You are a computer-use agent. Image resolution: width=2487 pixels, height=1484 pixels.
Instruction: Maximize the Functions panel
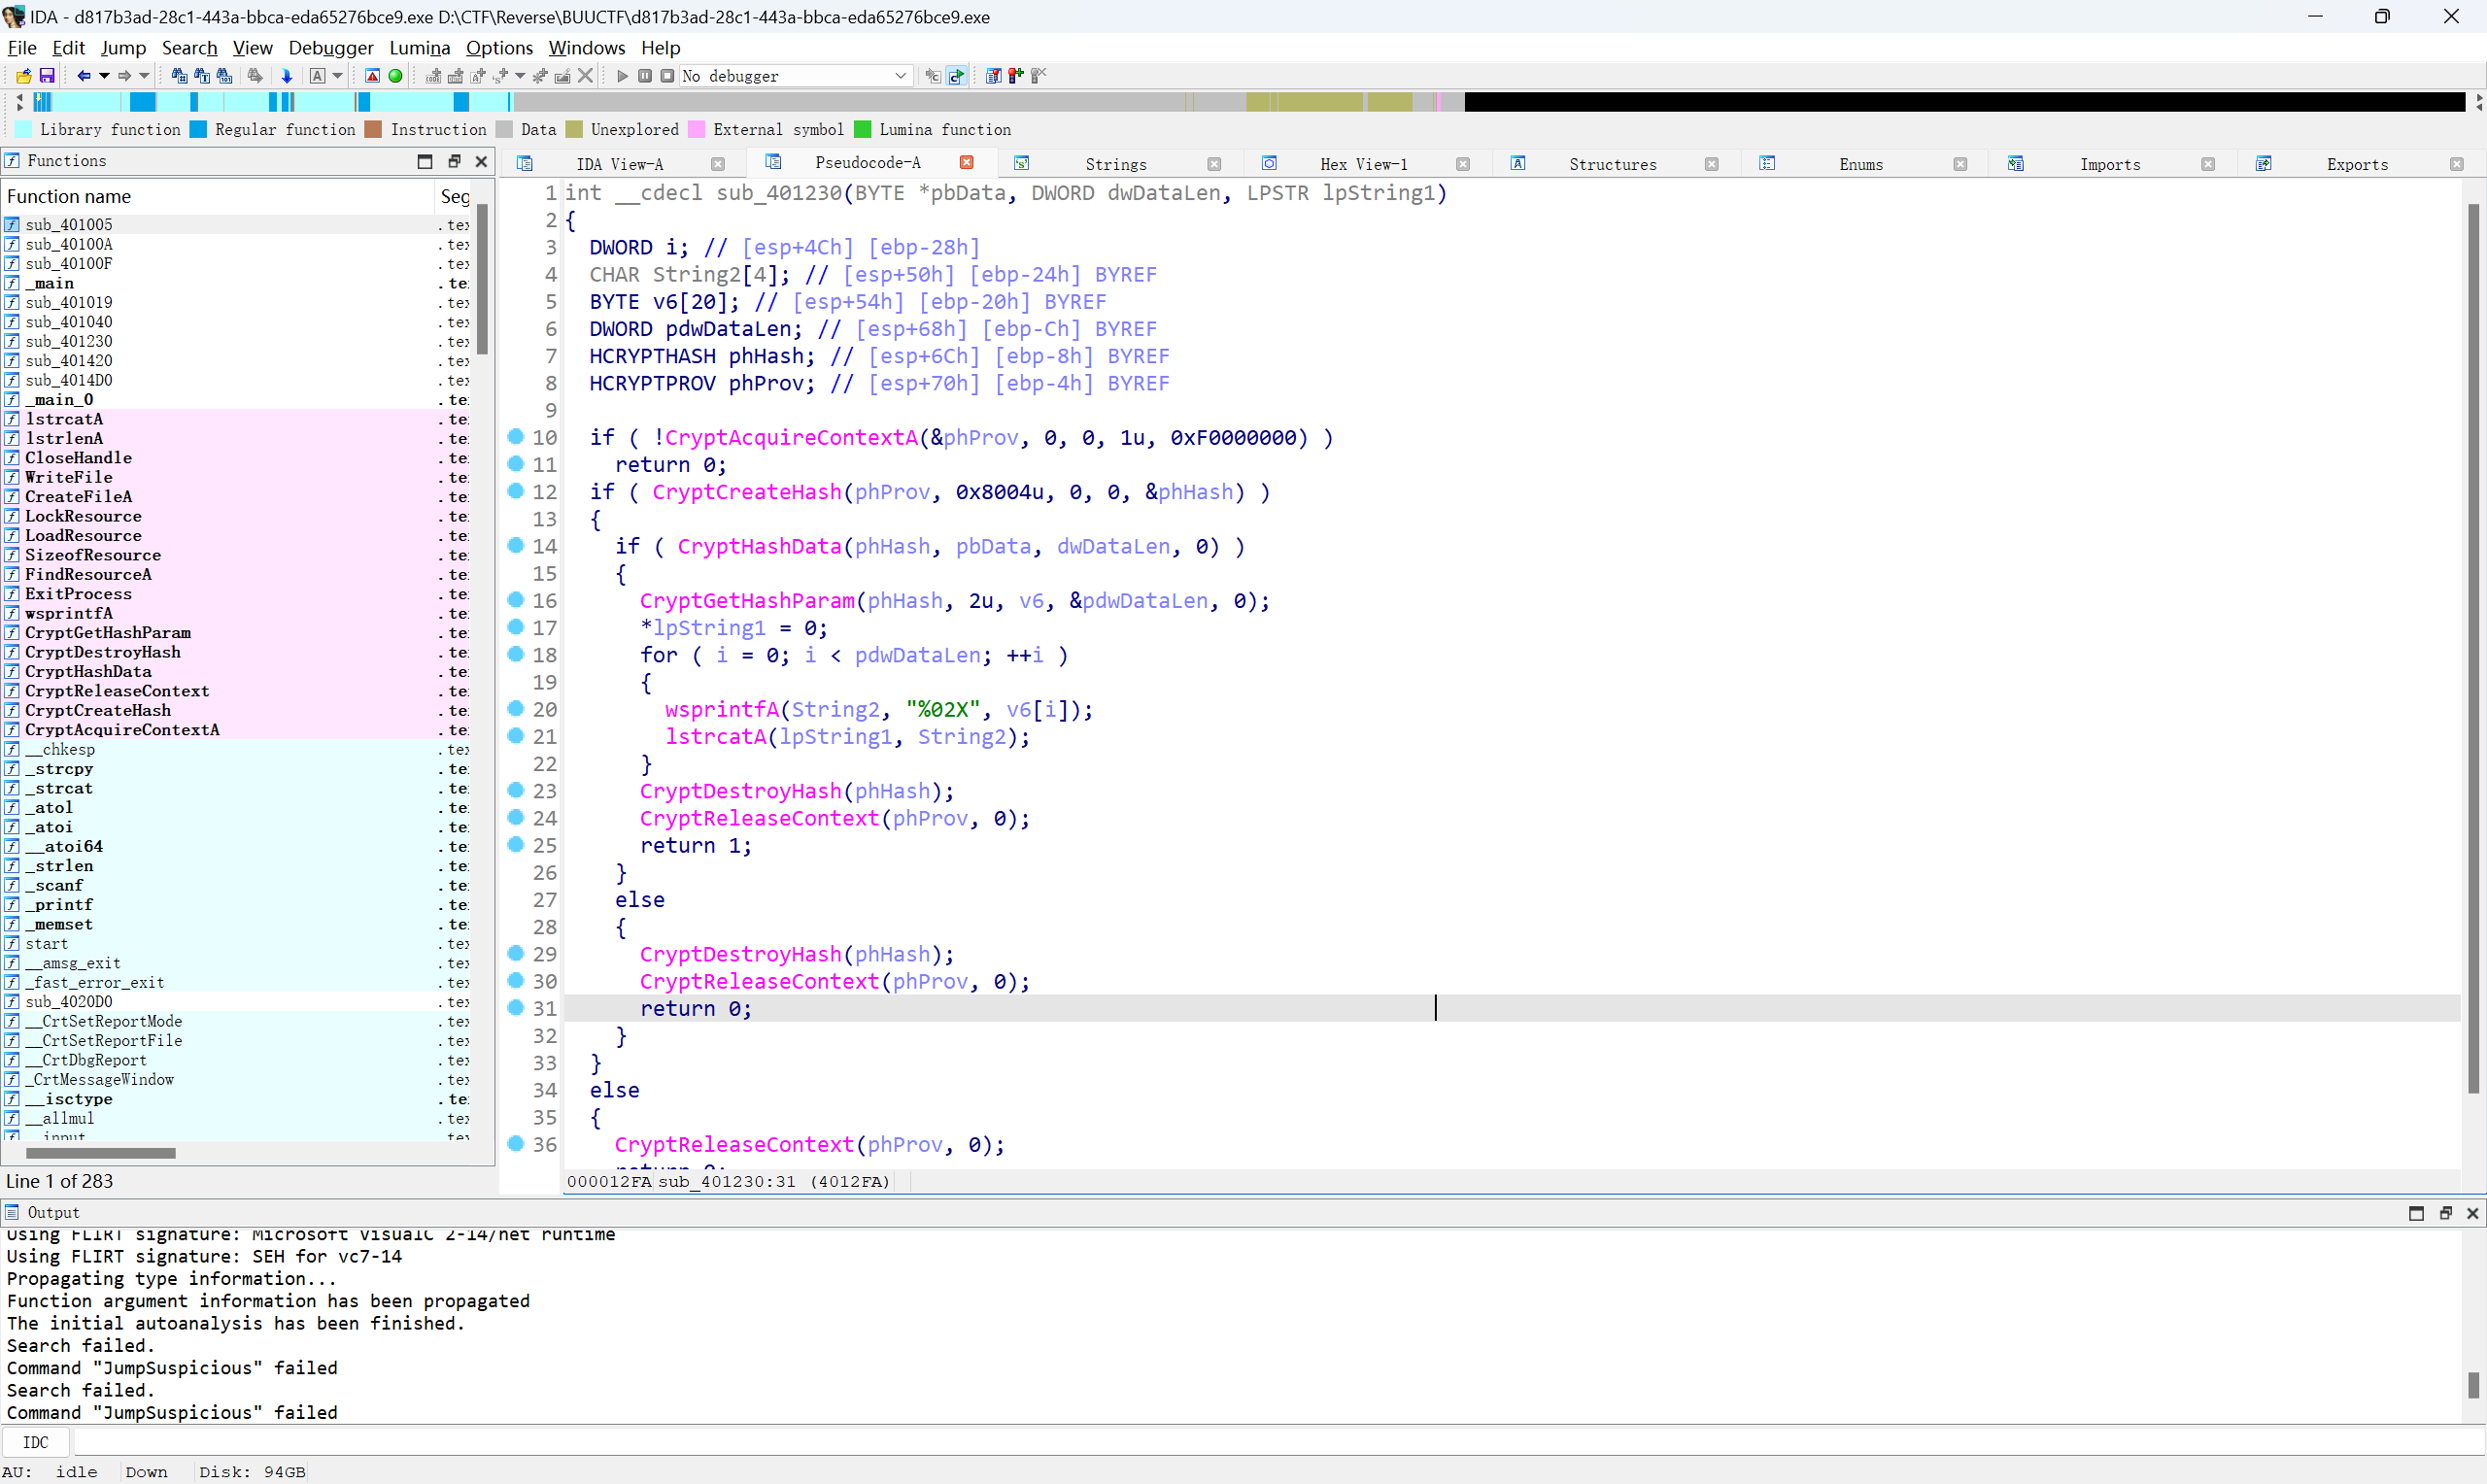(x=425, y=161)
